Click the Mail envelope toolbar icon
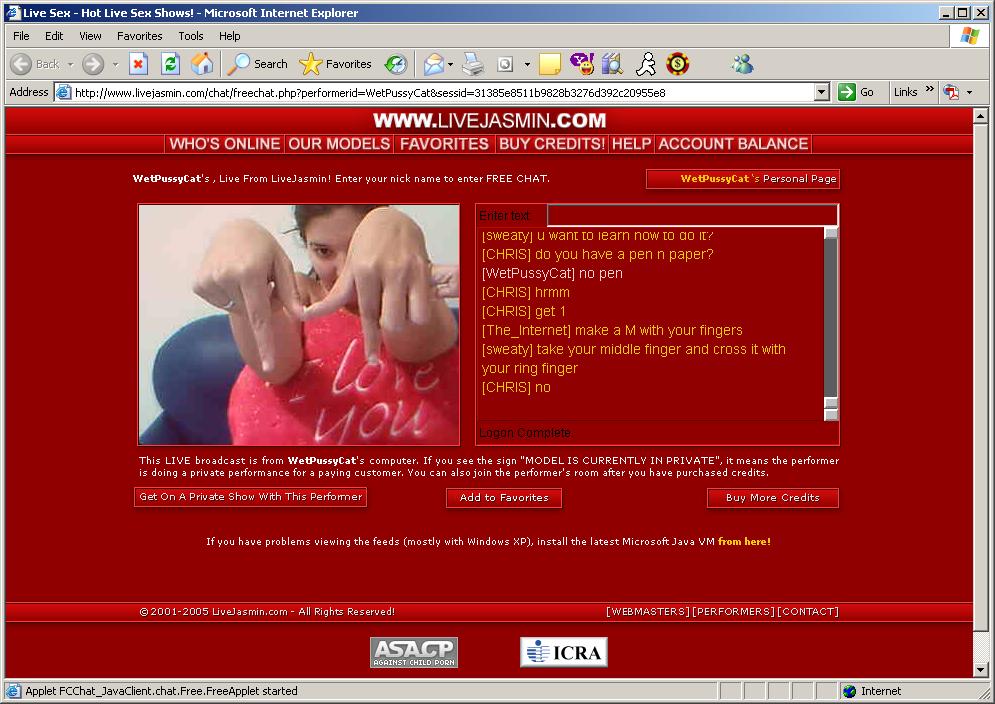Viewport: 995px width, 704px height. click(433, 64)
